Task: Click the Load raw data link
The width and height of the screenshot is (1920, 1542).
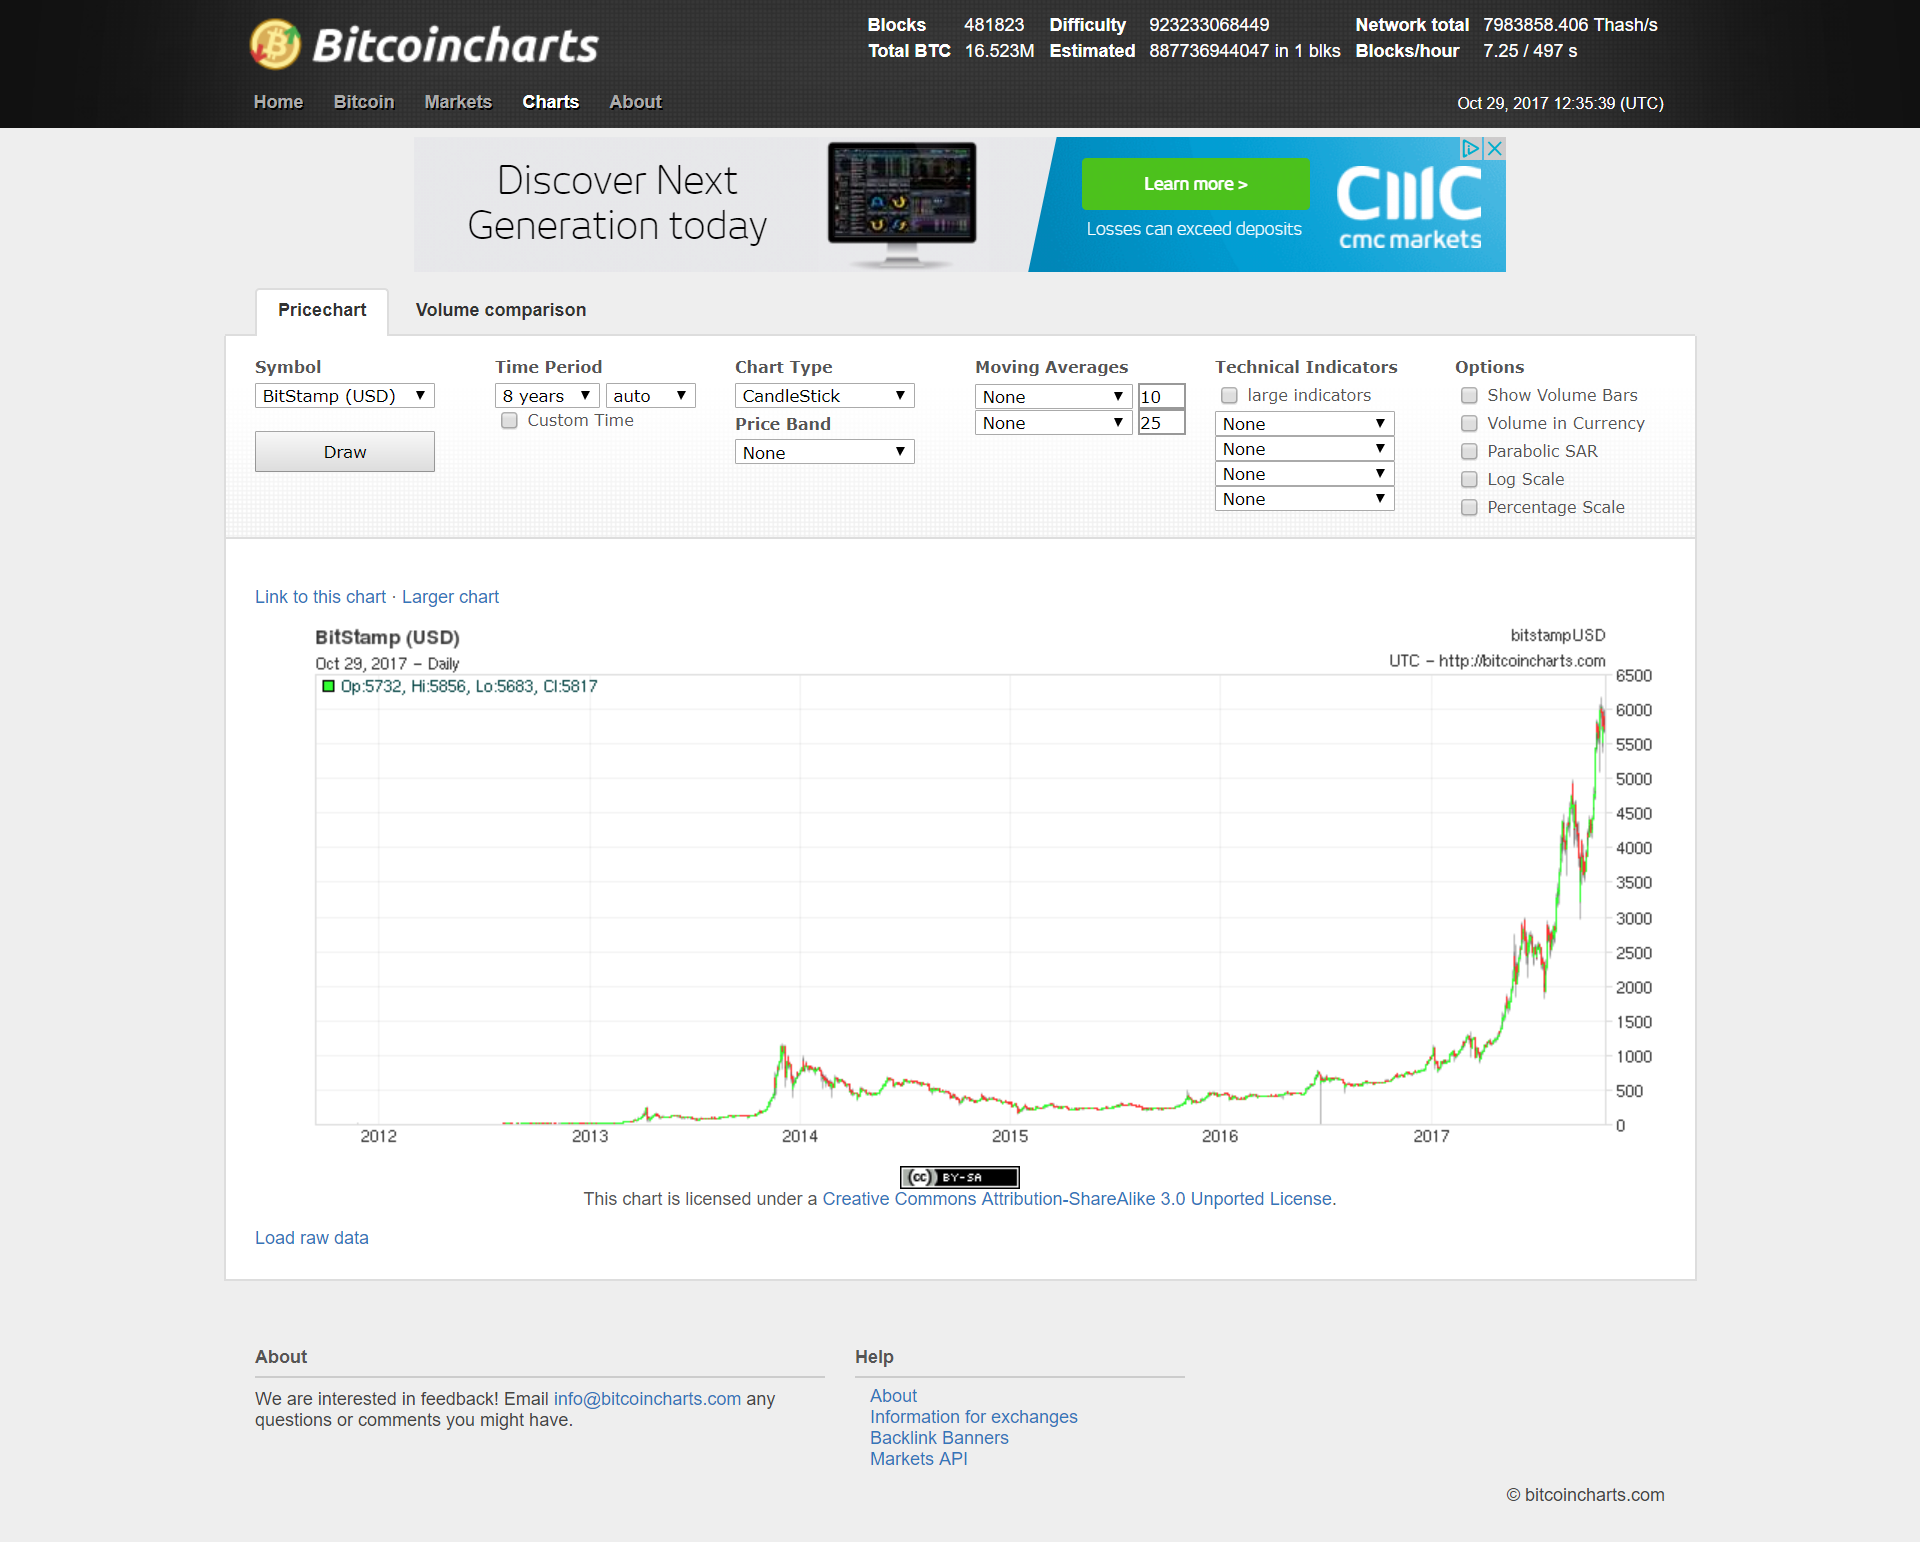Action: (311, 1238)
